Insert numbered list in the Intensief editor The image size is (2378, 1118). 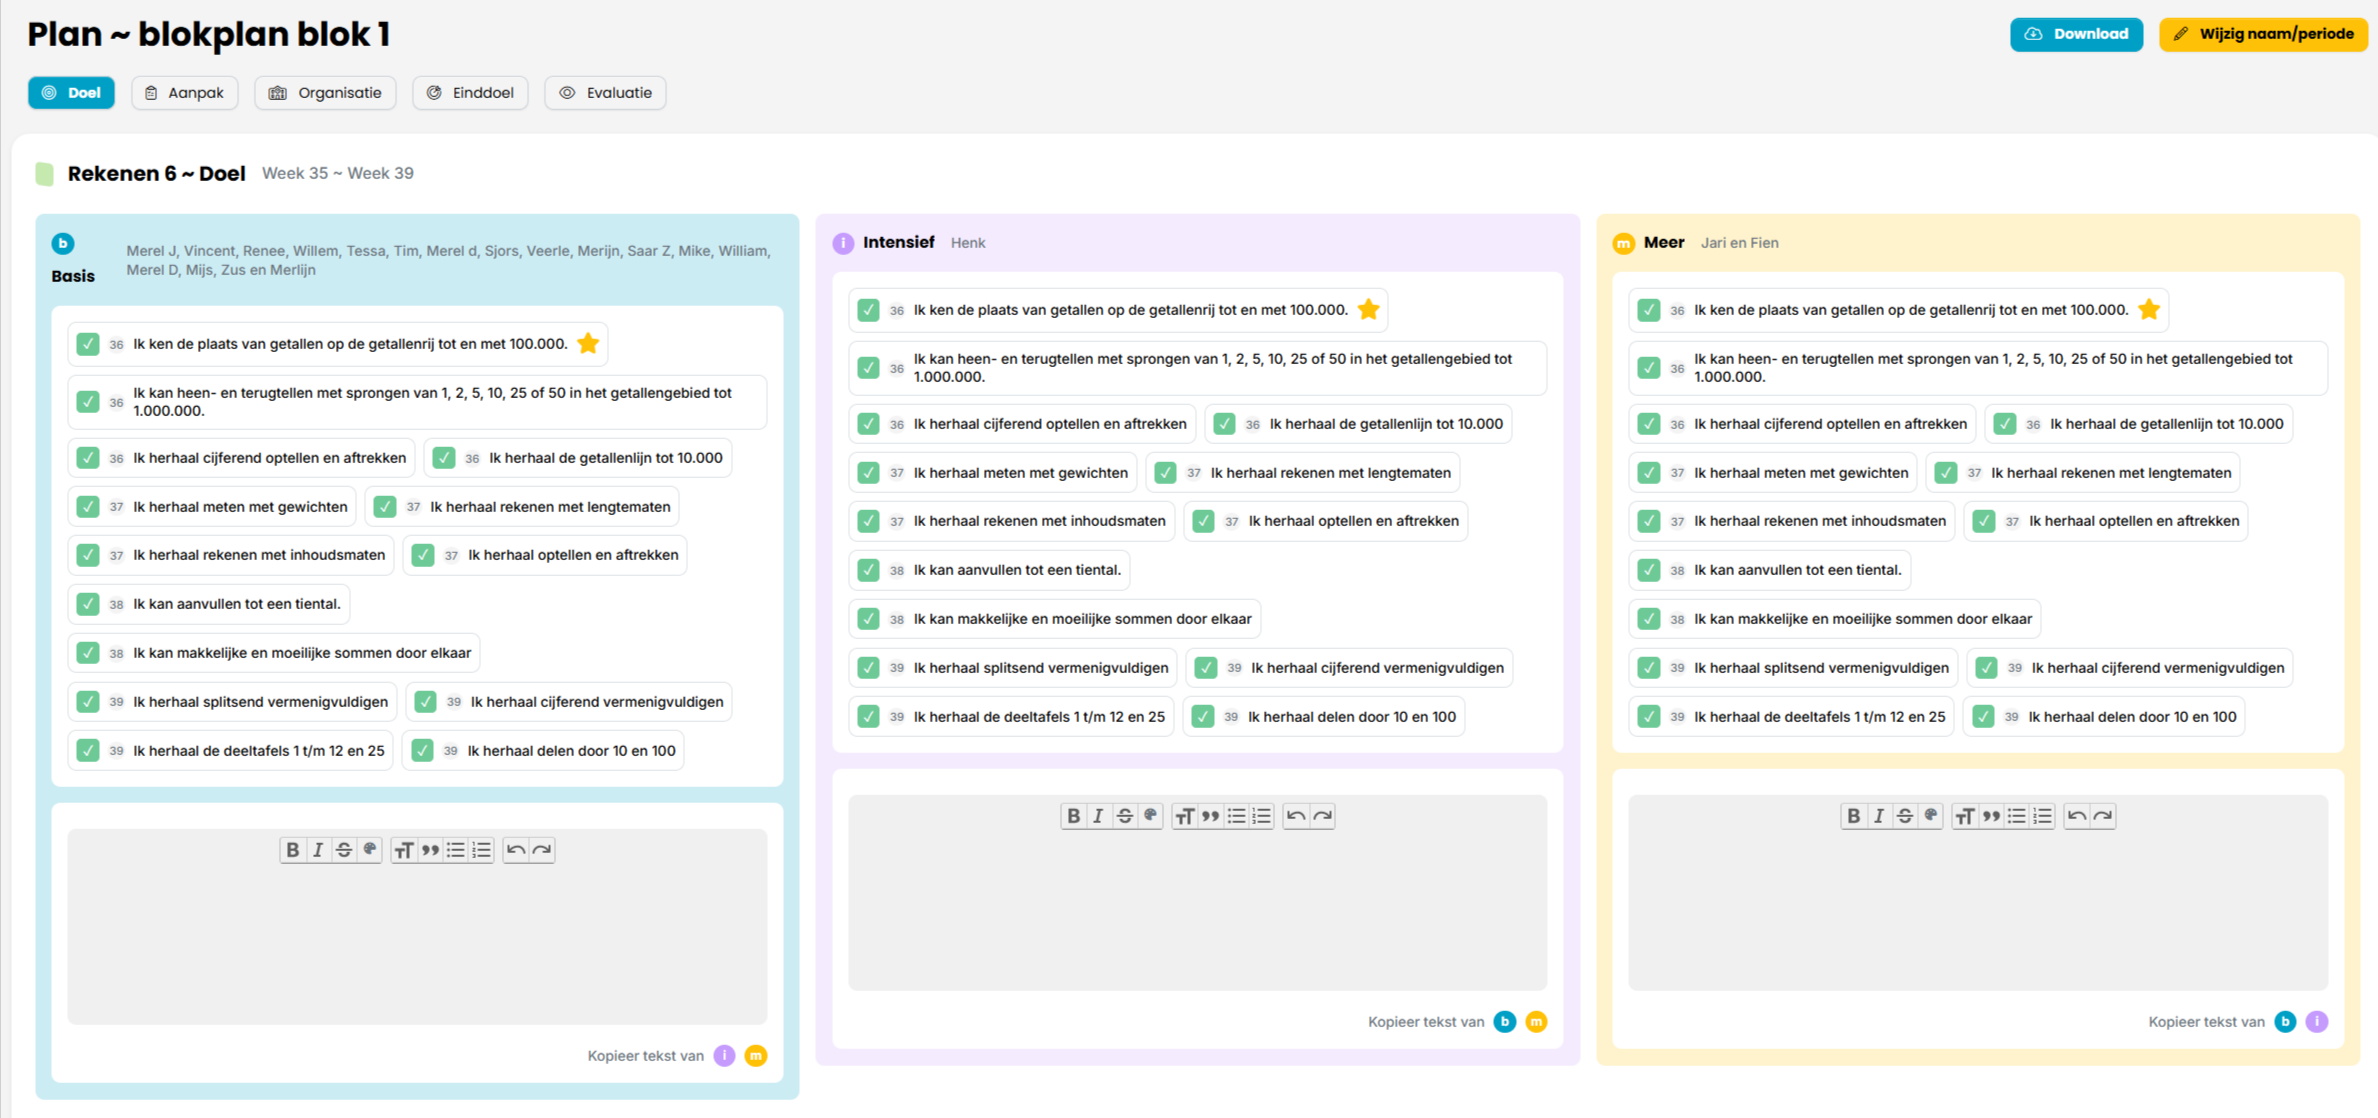coord(1262,816)
